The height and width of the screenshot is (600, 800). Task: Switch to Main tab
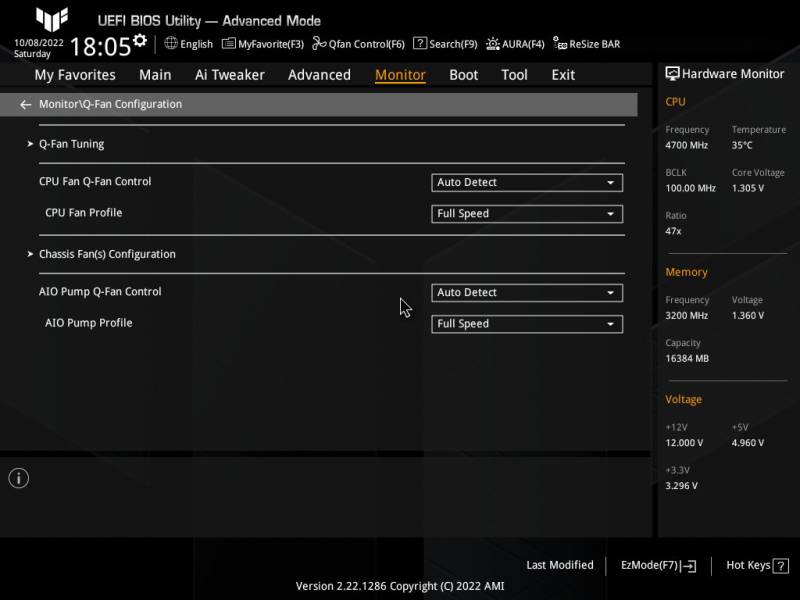(x=155, y=75)
